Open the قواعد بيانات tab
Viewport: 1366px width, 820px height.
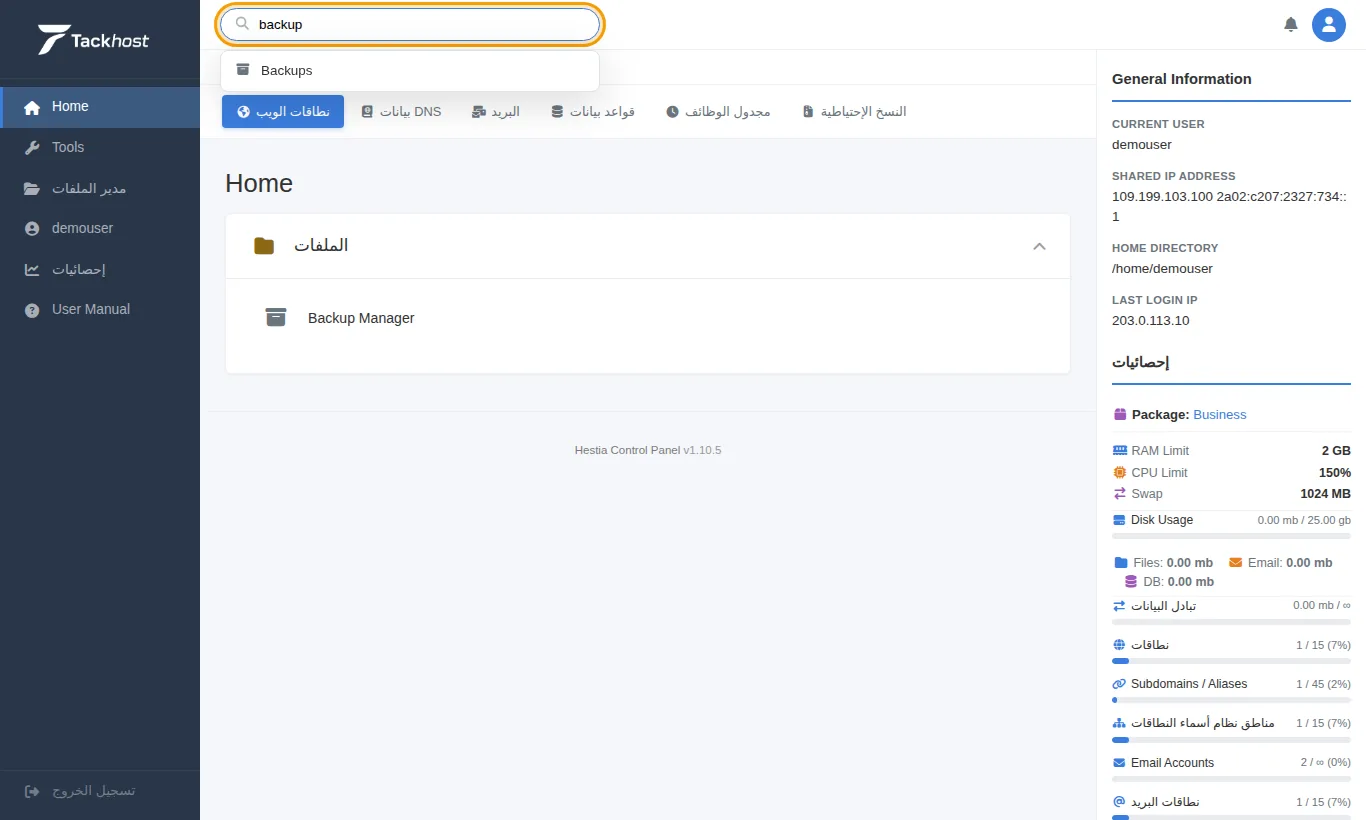593,112
